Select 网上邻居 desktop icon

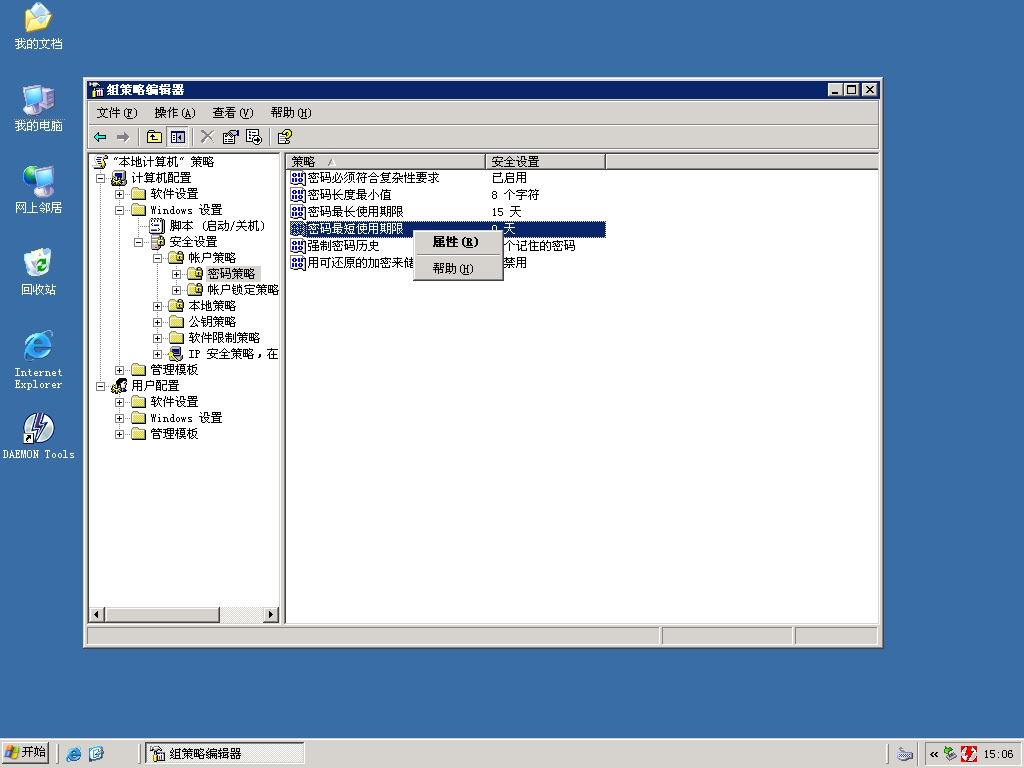click(x=39, y=190)
